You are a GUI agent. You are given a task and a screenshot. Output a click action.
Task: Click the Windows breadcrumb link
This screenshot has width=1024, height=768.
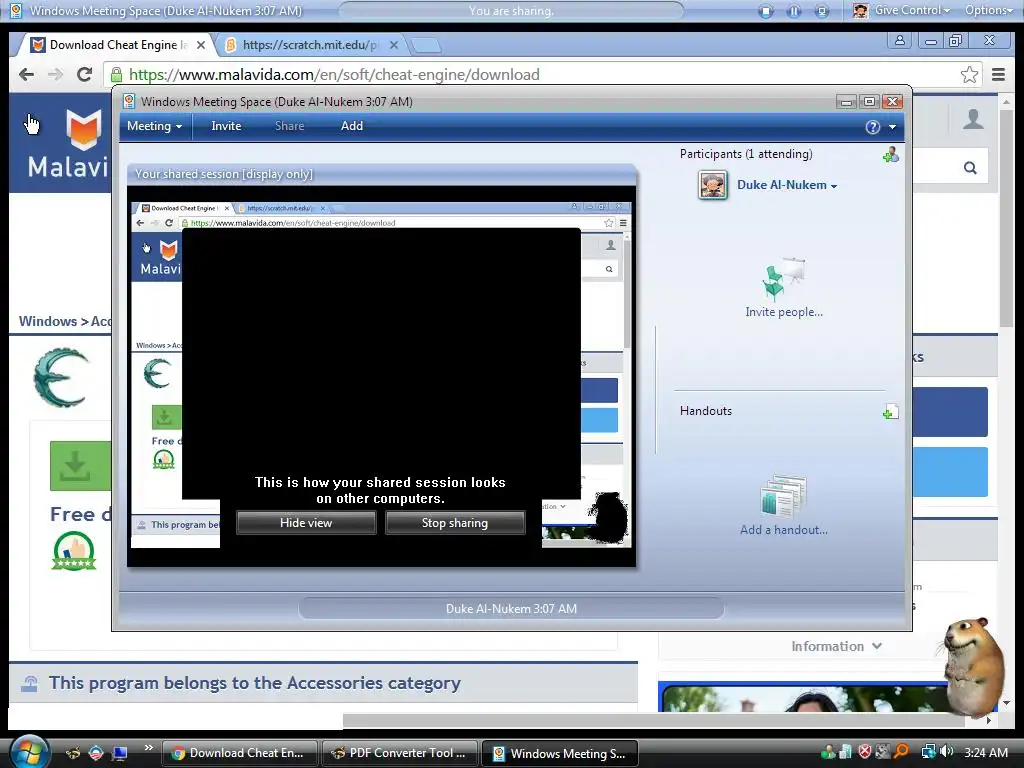[48, 321]
